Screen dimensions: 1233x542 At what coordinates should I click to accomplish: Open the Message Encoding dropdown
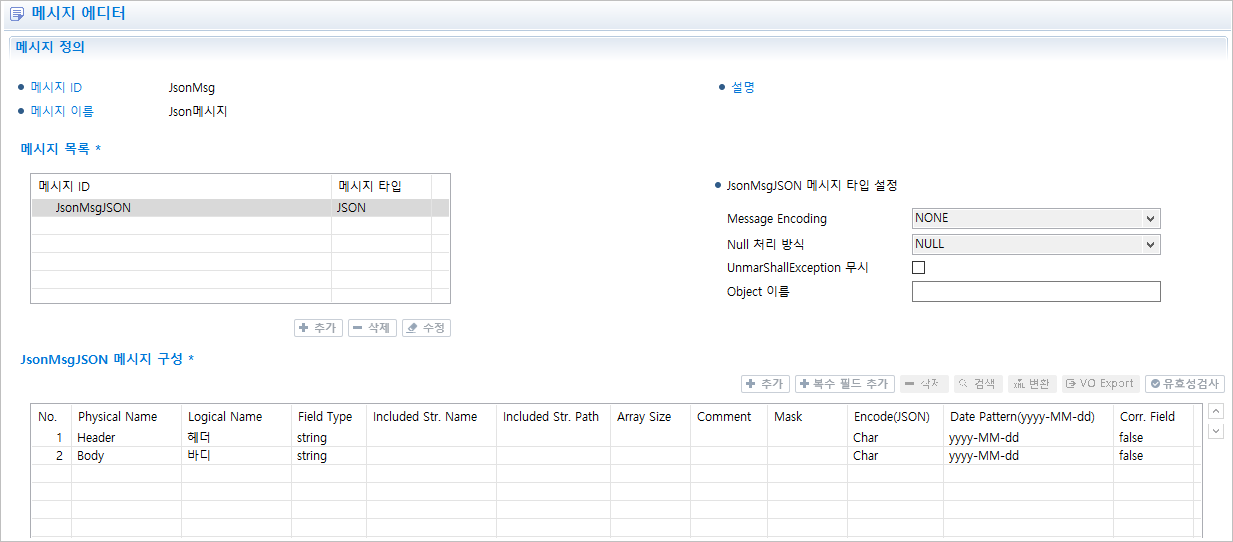[x=1036, y=218]
